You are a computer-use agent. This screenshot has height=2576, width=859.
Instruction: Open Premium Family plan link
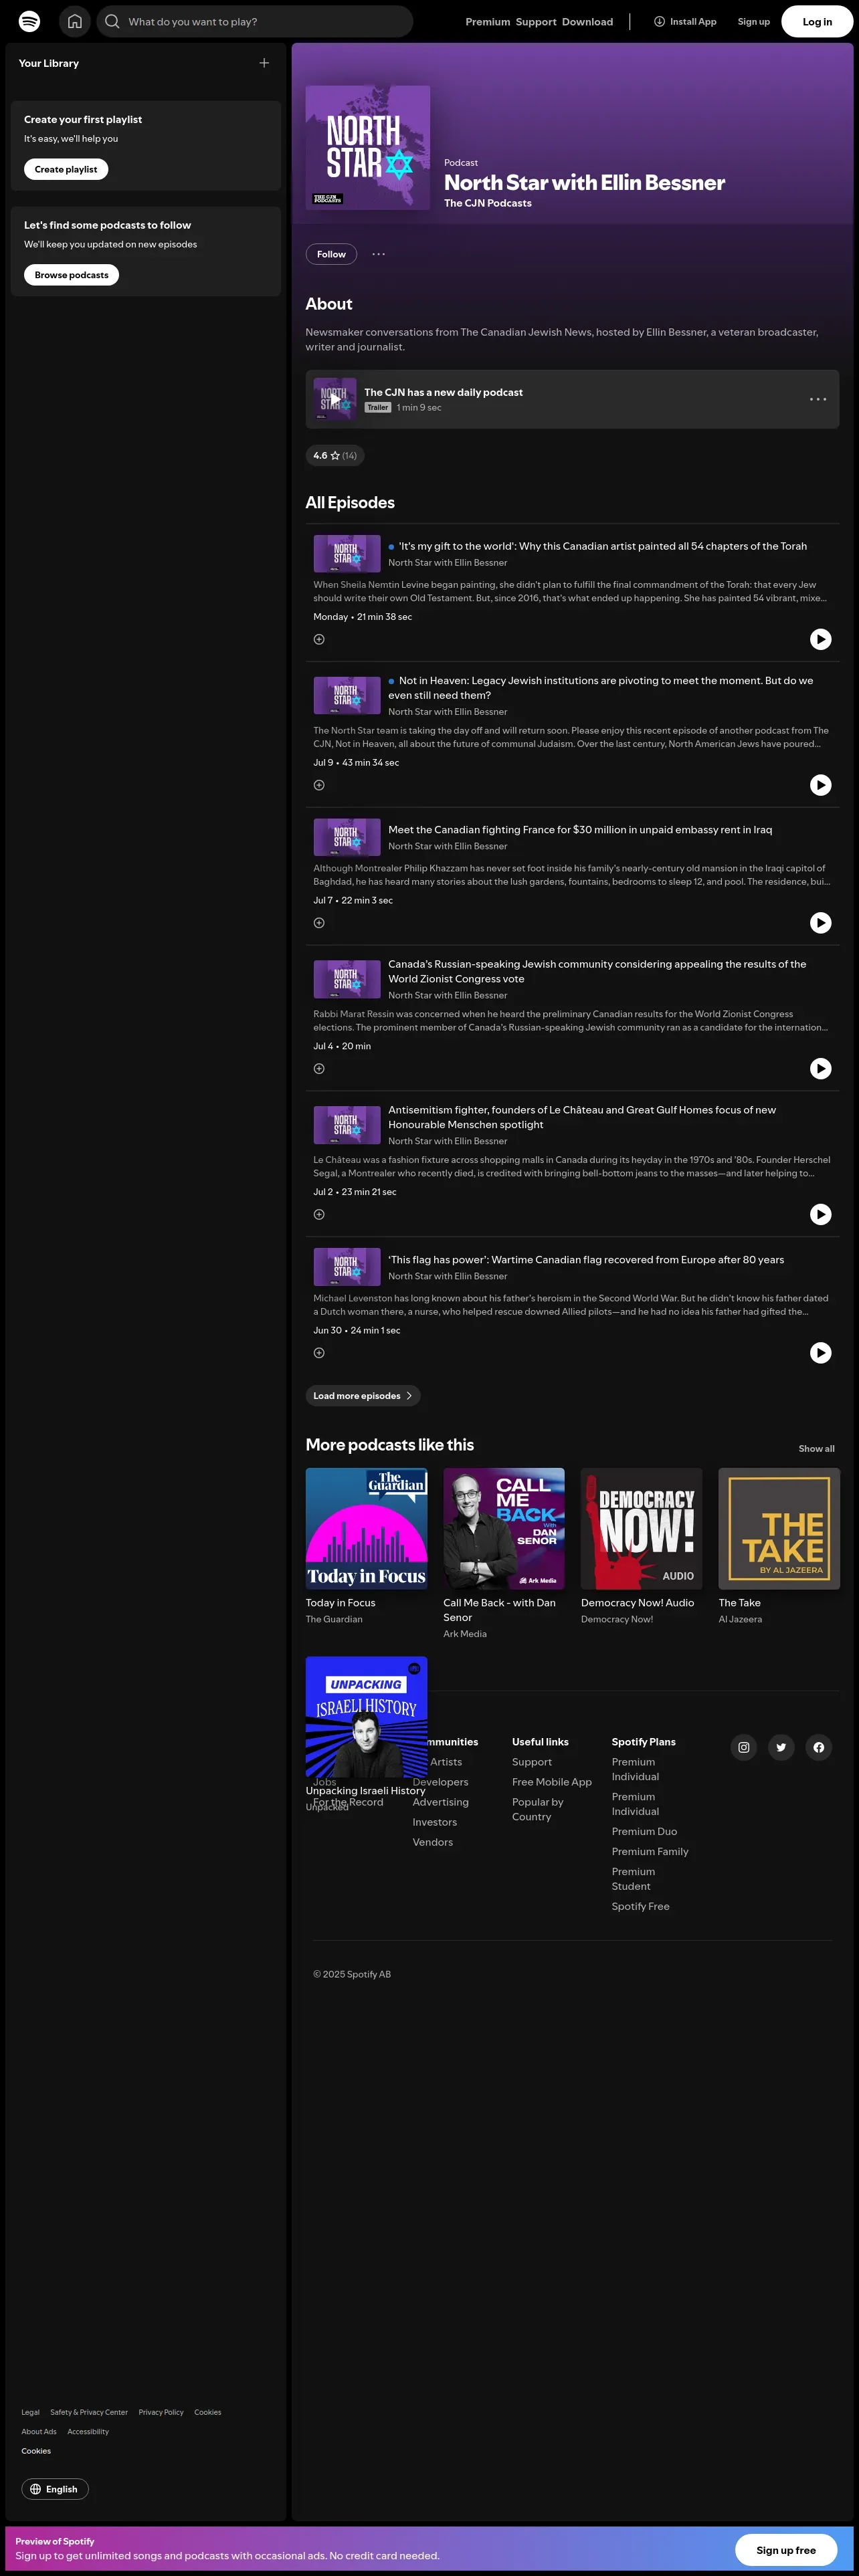pyautogui.click(x=650, y=1852)
